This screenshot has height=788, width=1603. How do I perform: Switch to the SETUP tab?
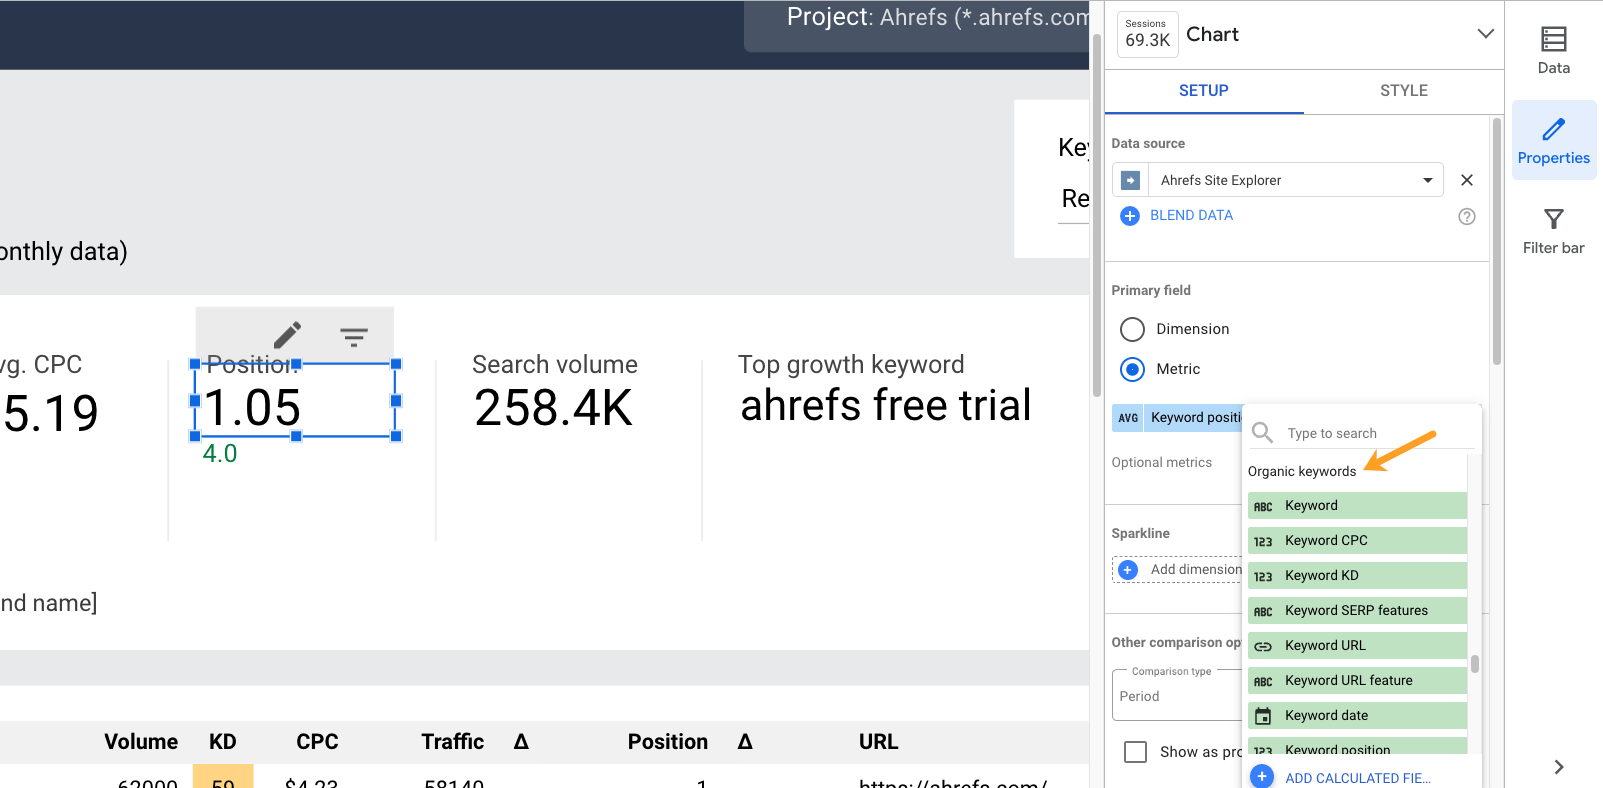click(x=1203, y=90)
